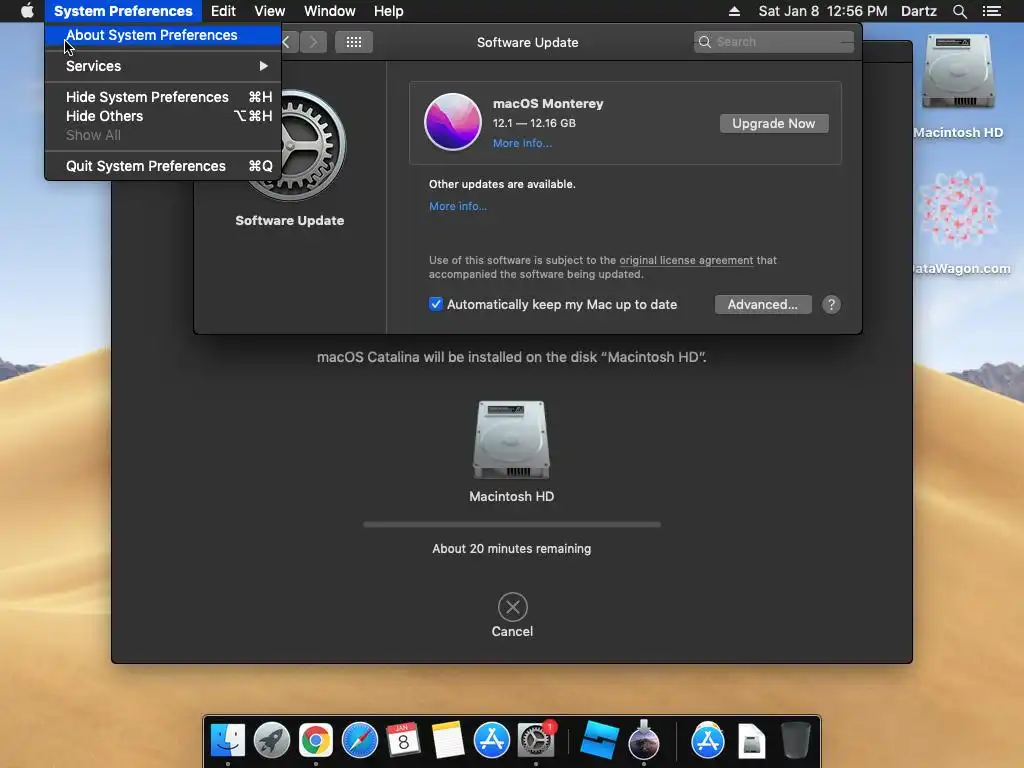Open the Help menu
This screenshot has height=768, width=1024.
click(x=389, y=11)
